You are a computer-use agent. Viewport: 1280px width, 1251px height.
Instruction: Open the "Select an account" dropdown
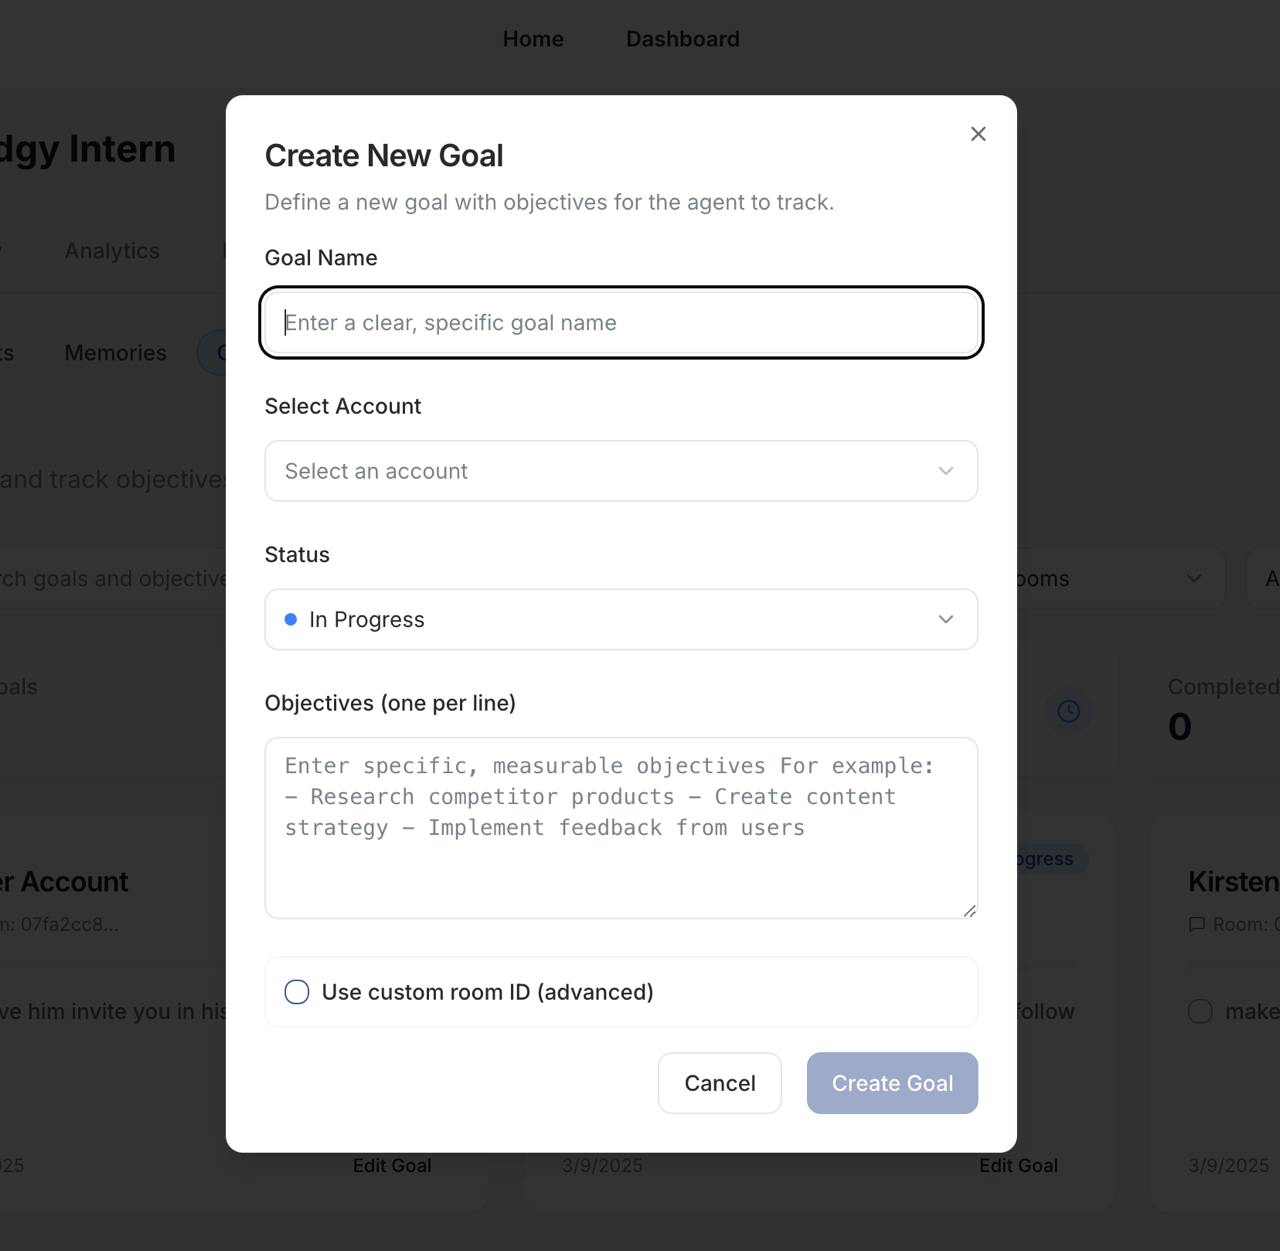tap(620, 471)
